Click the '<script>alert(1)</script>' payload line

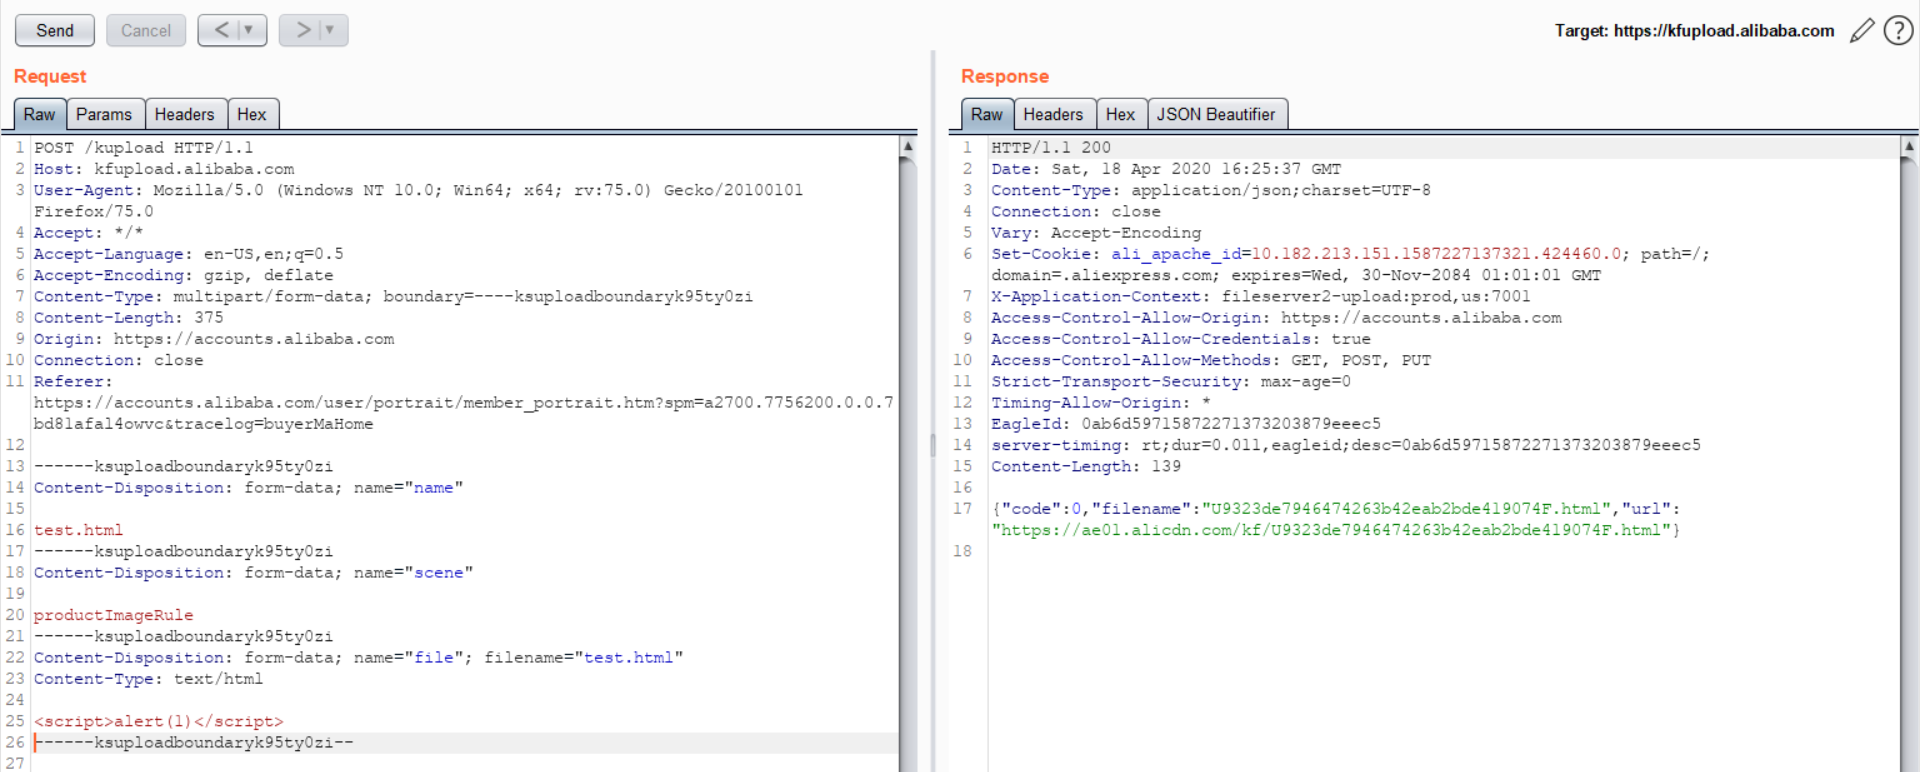(158, 721)
